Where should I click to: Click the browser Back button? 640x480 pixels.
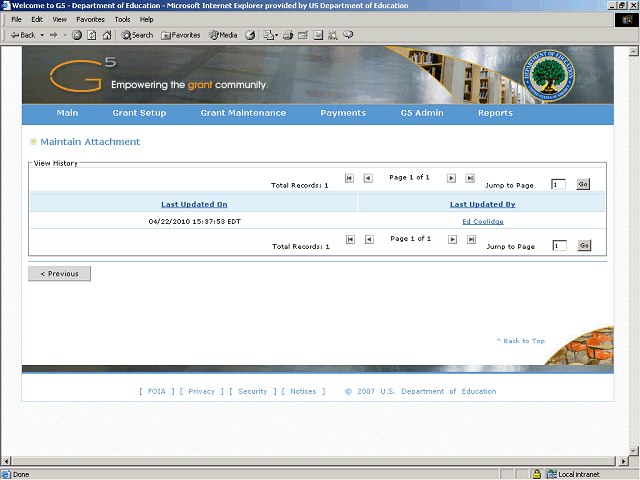23,35
